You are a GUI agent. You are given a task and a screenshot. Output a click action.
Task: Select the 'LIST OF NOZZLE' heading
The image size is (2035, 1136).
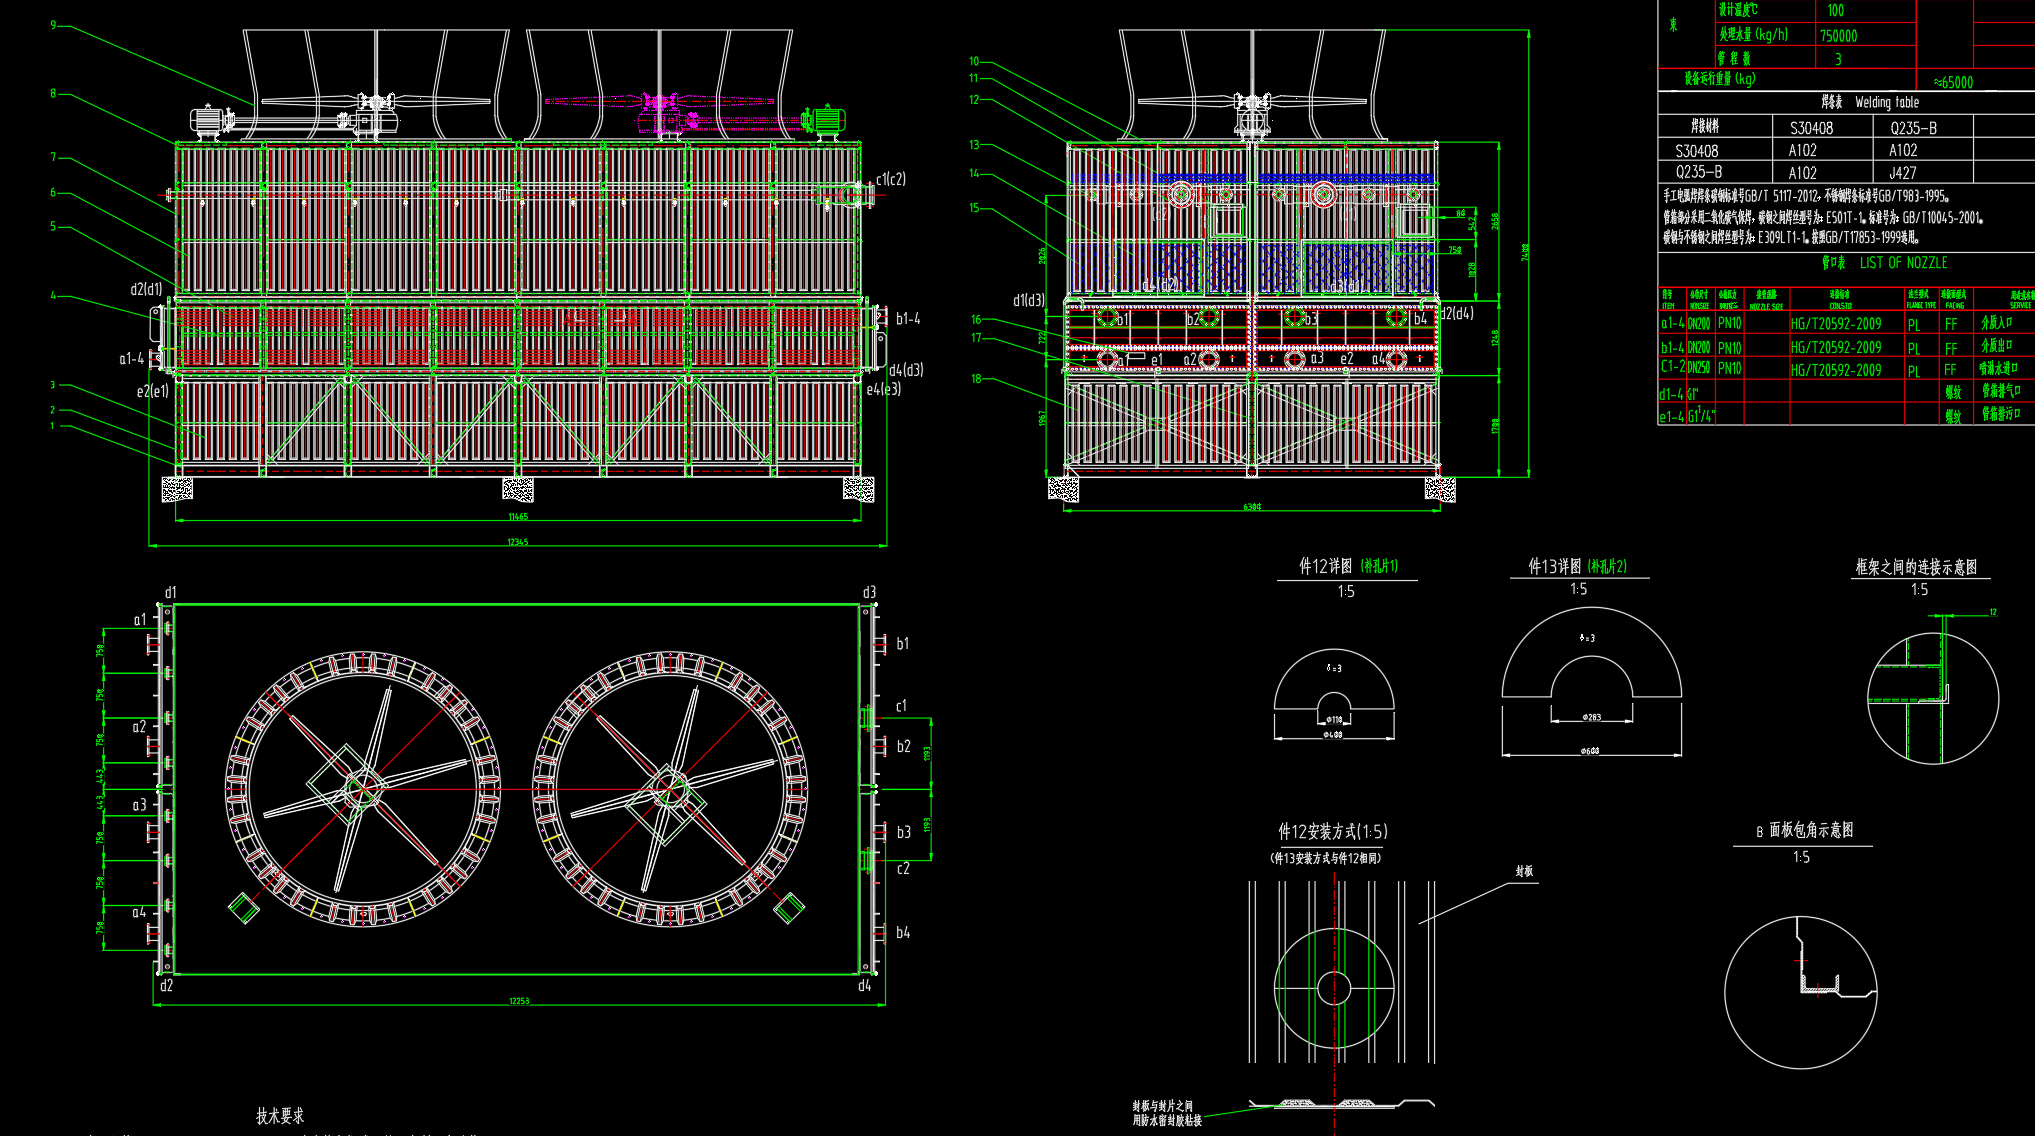tap(1903, 263)
